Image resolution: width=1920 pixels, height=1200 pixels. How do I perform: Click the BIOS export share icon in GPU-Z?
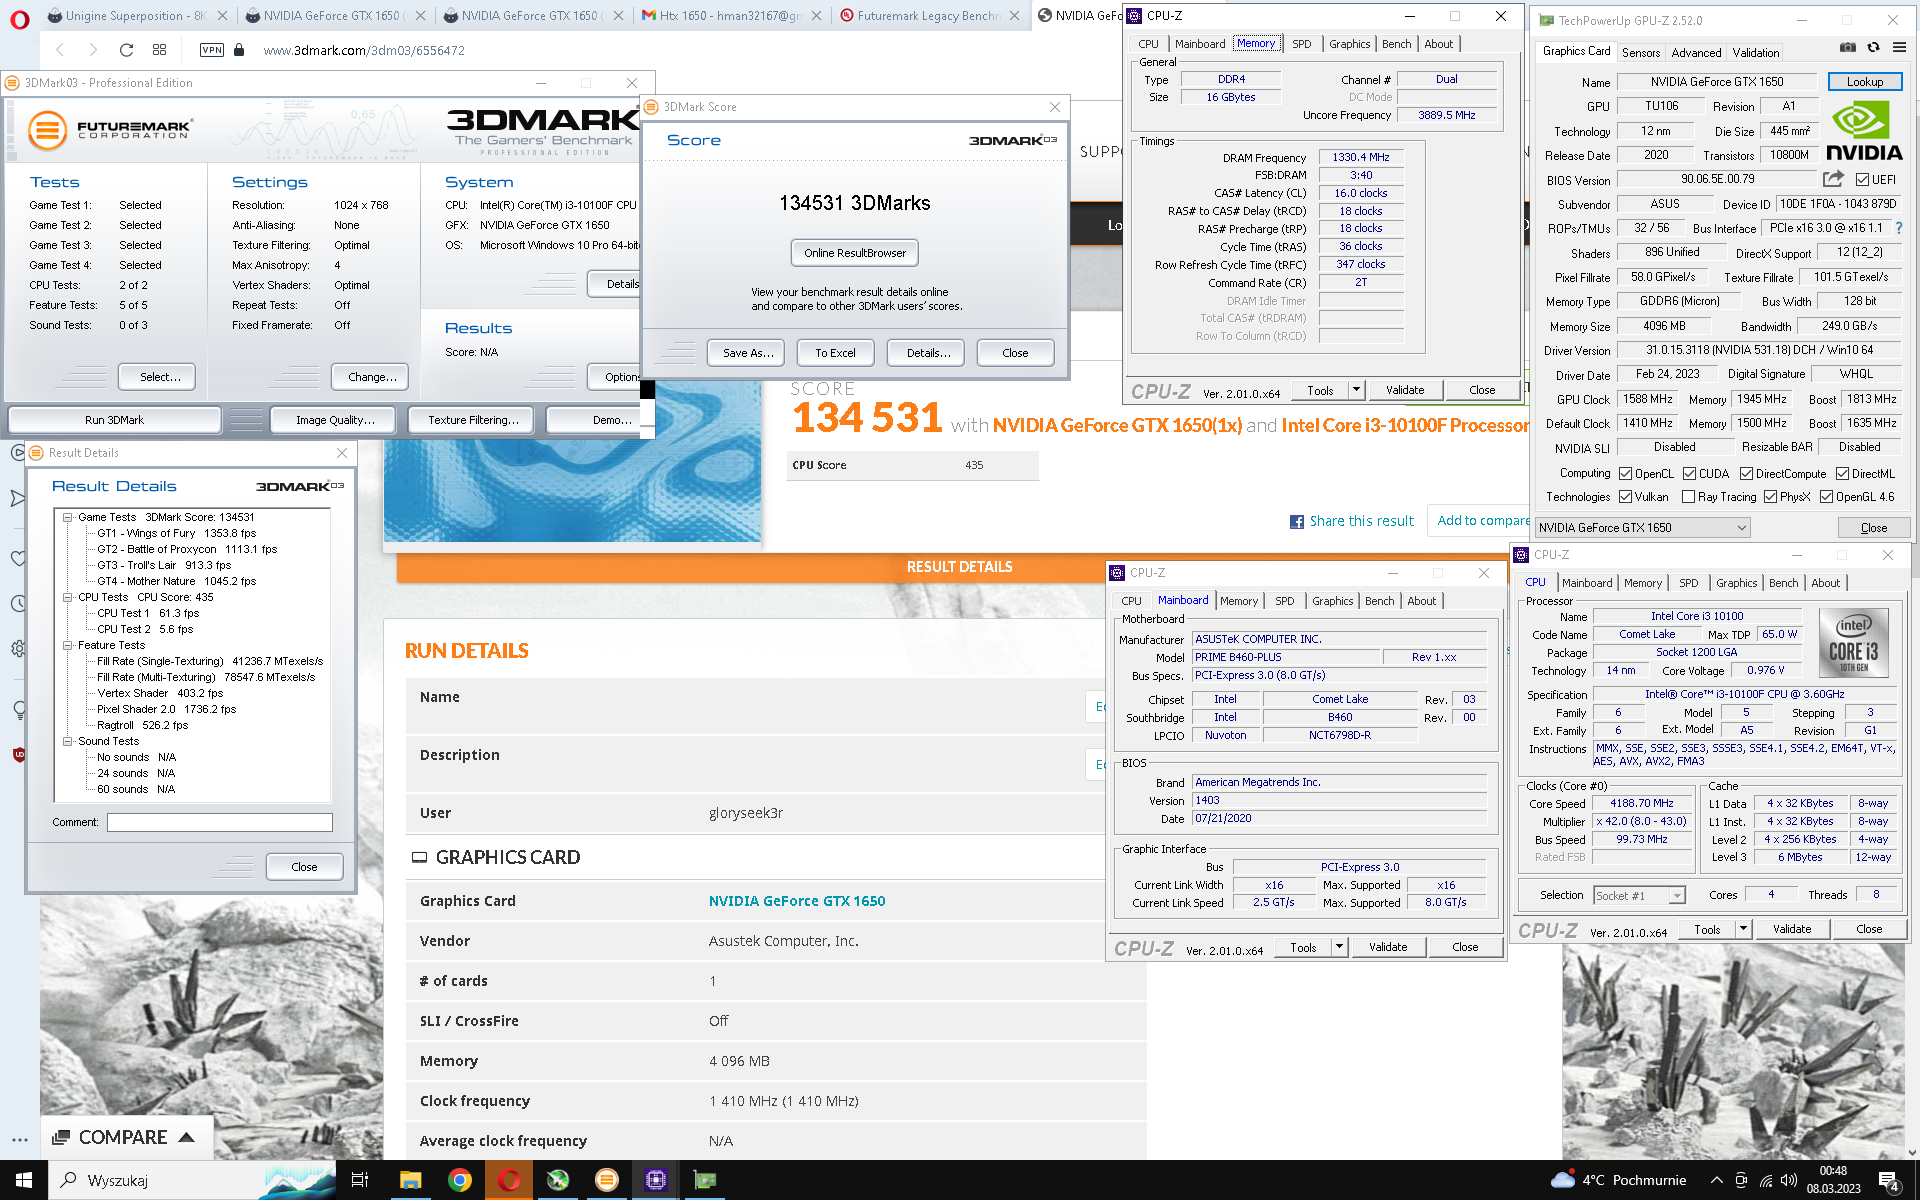[1832, 179]
